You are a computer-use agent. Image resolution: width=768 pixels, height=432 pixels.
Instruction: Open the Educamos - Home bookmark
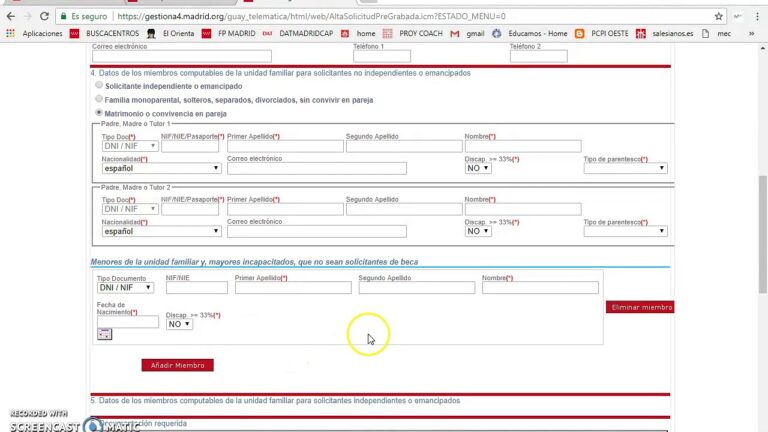(529, 33)
